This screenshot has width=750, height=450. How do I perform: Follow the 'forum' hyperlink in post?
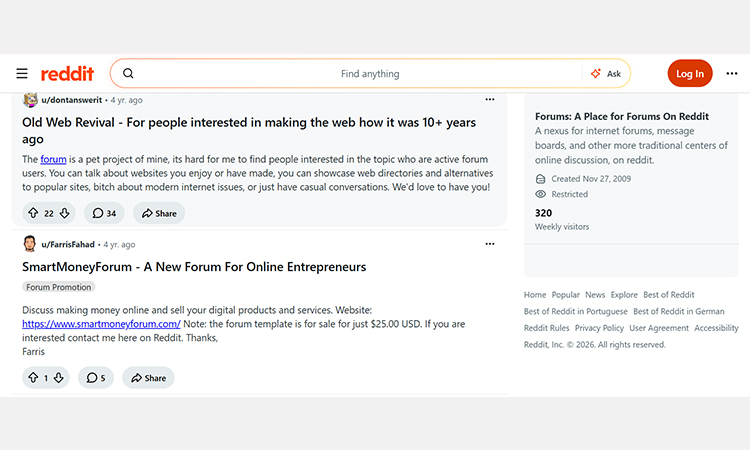click(x=54, y=159)
